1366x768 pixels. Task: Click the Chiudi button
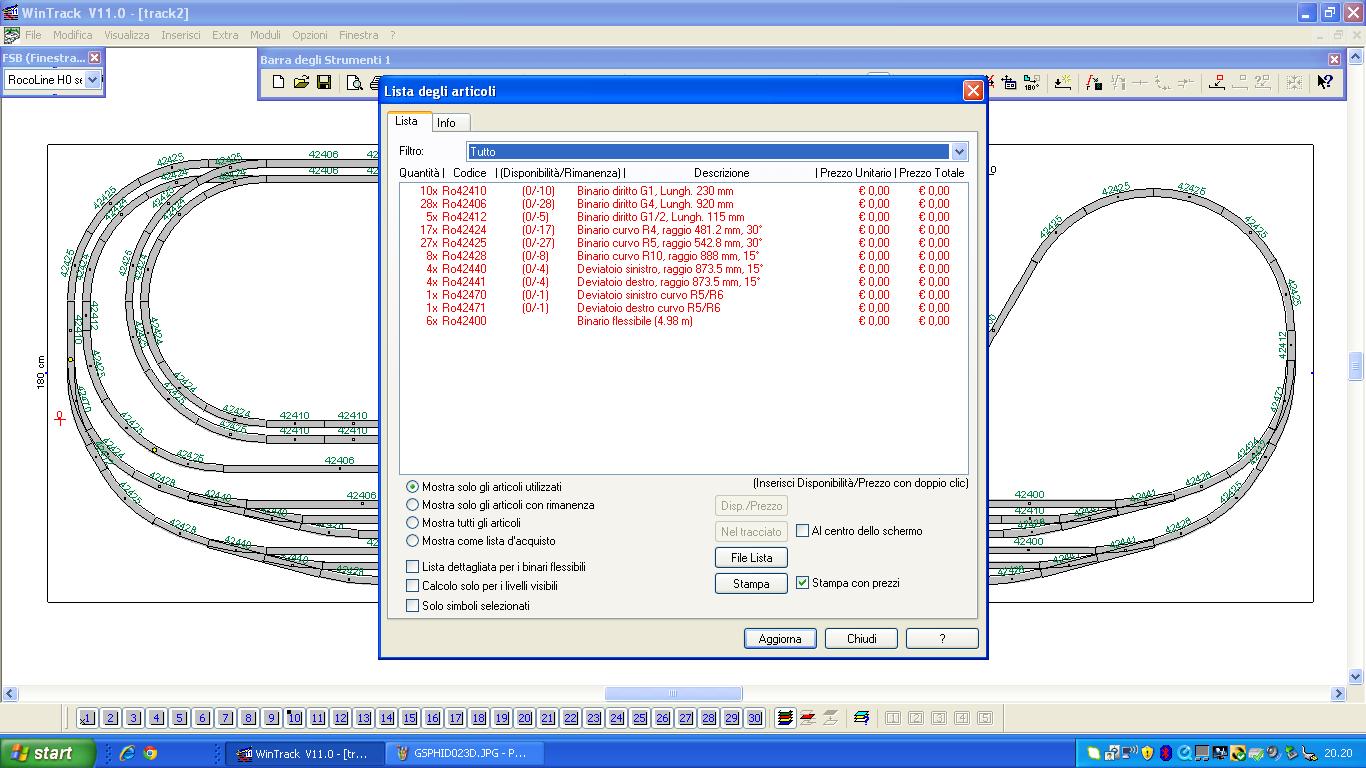[x=862, y=639]
